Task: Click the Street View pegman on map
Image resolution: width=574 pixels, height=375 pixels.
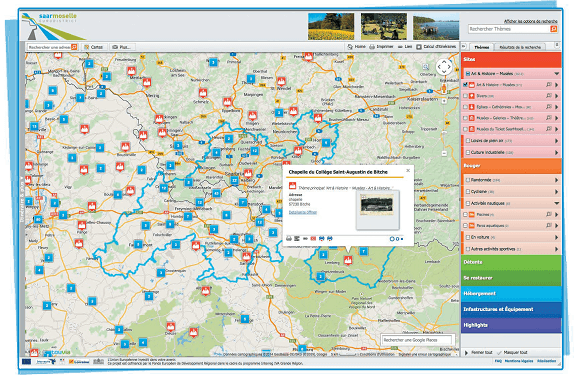Action: [444, 89]
